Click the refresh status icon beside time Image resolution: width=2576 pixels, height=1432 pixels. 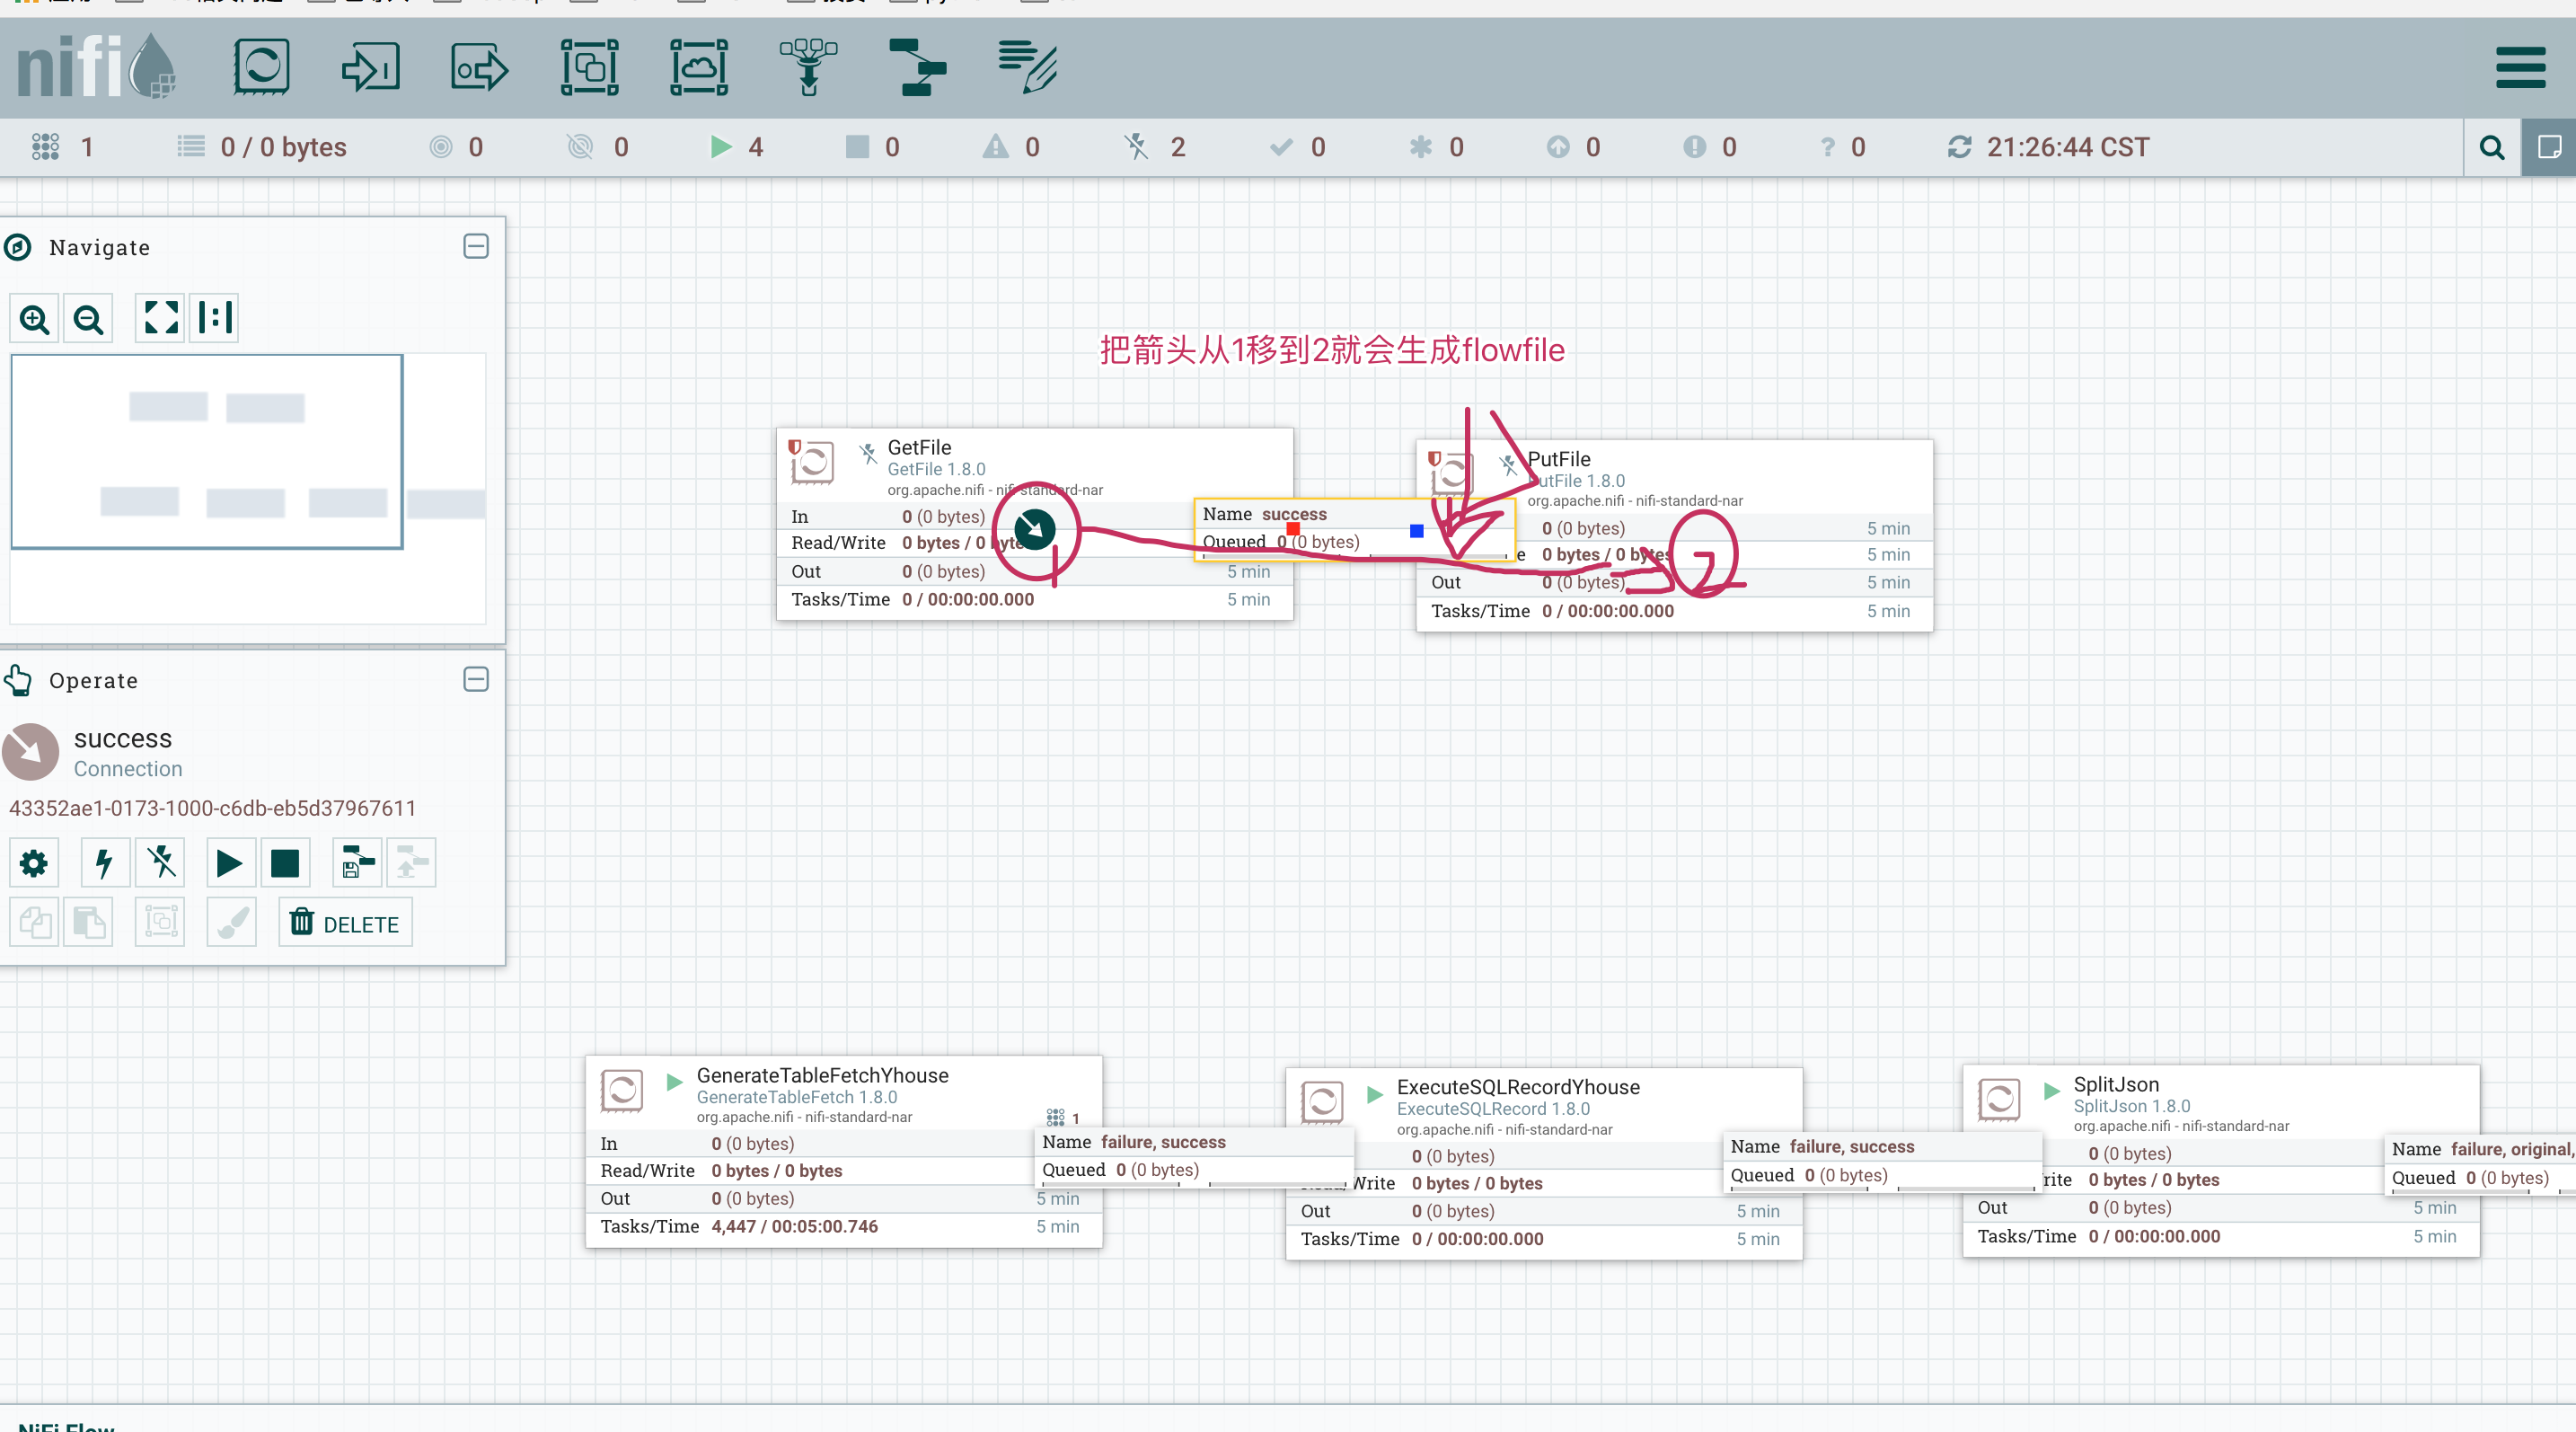click(1959, 148)
